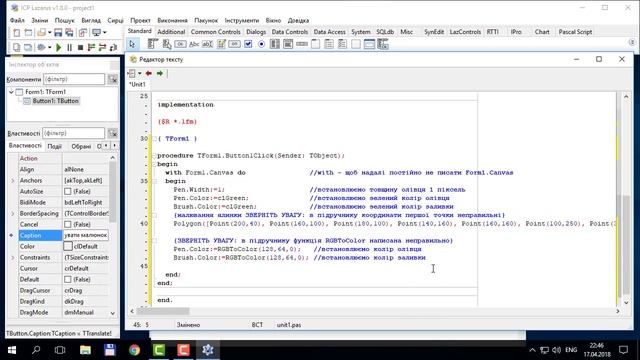This screenshot has width=640, height=360.
Task: Click the Step Over icon
Action: point(102,47)
